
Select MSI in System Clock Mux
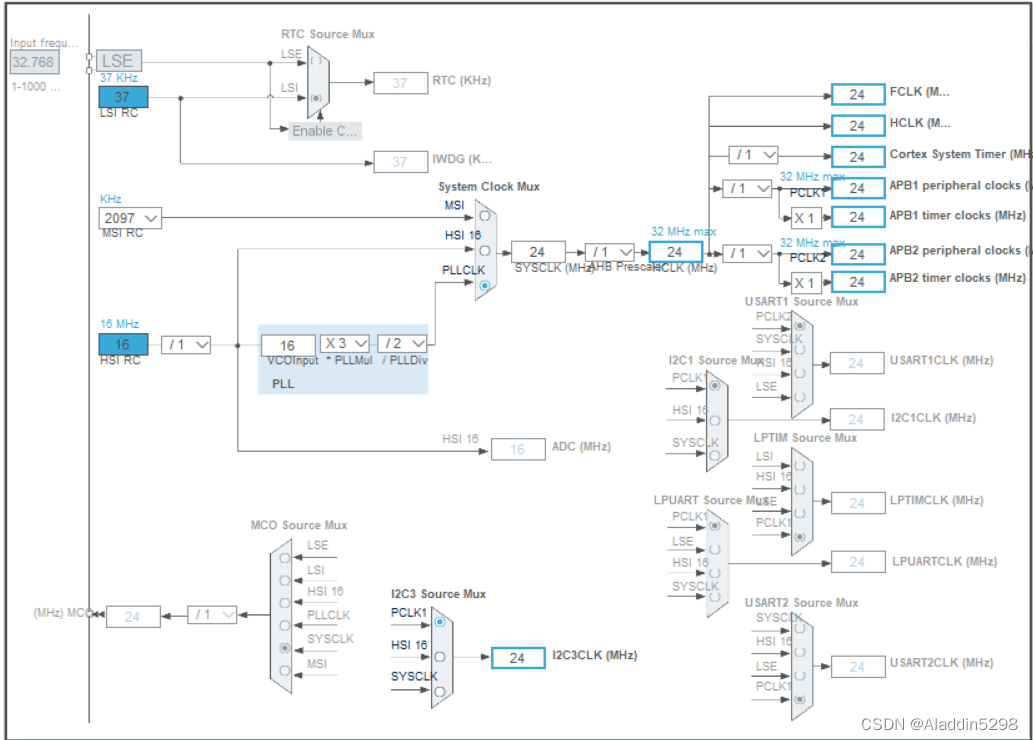click(x=485, y=215)
